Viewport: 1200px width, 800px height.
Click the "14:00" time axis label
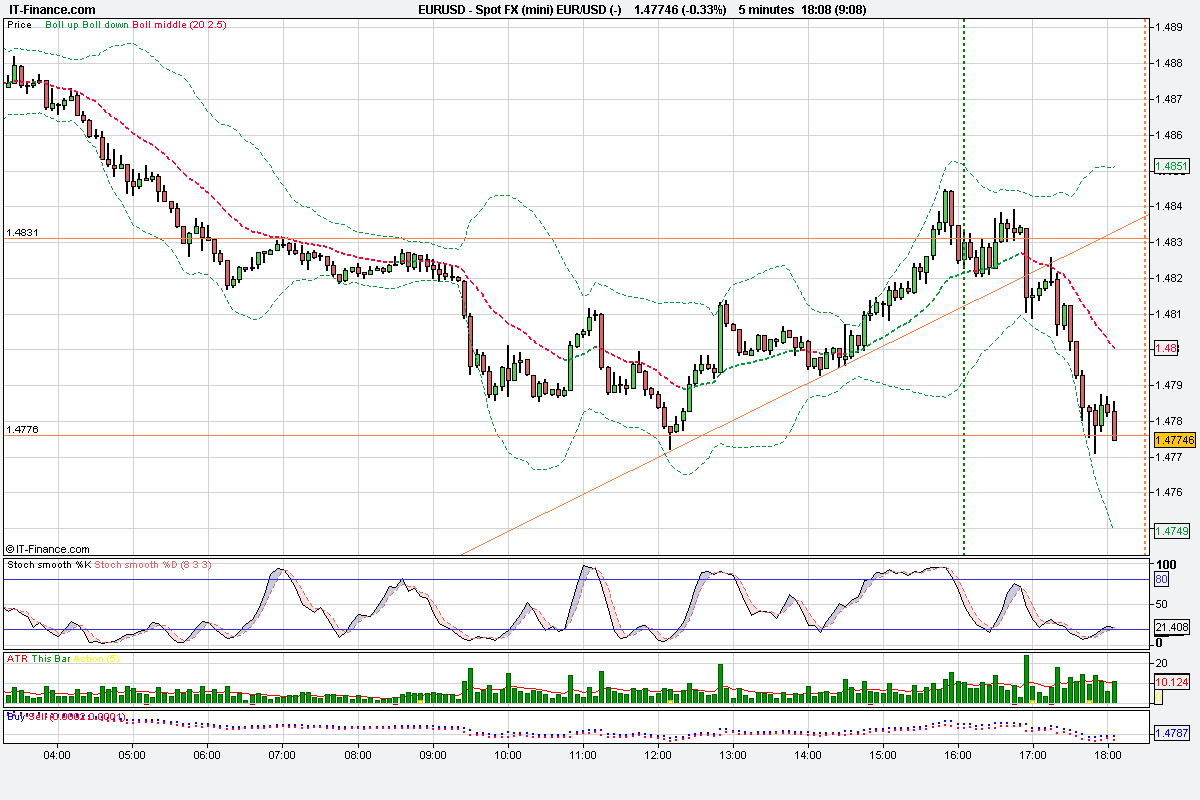(x=808, y=754)
